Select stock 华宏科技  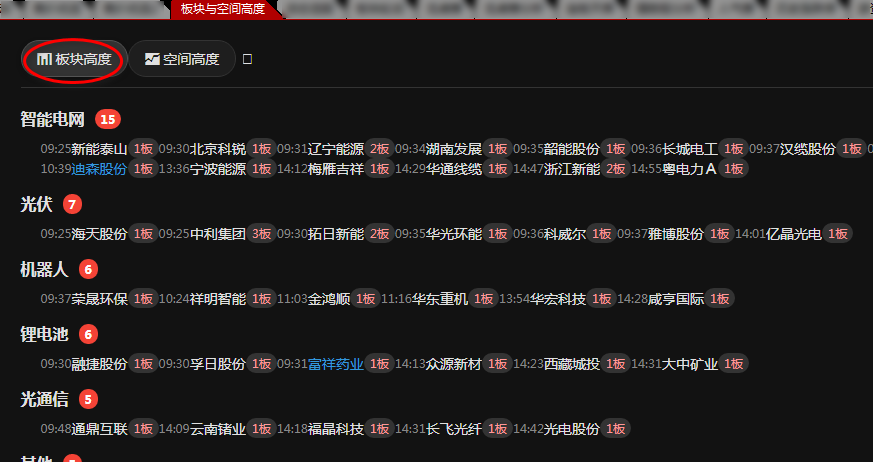(558, 299)
